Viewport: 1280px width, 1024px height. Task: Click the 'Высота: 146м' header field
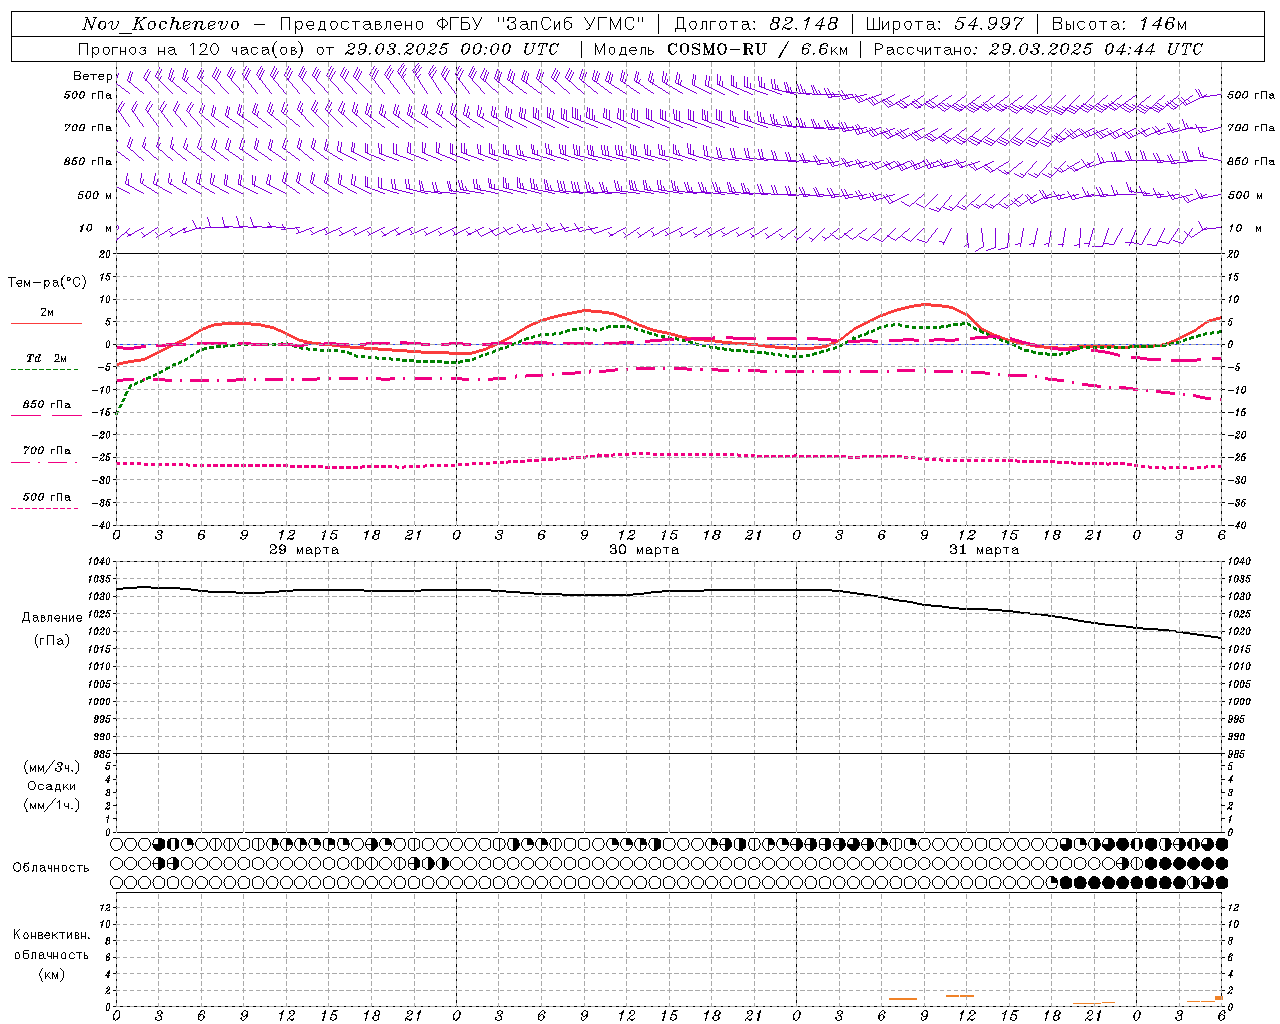click(x=1119, y=24)
